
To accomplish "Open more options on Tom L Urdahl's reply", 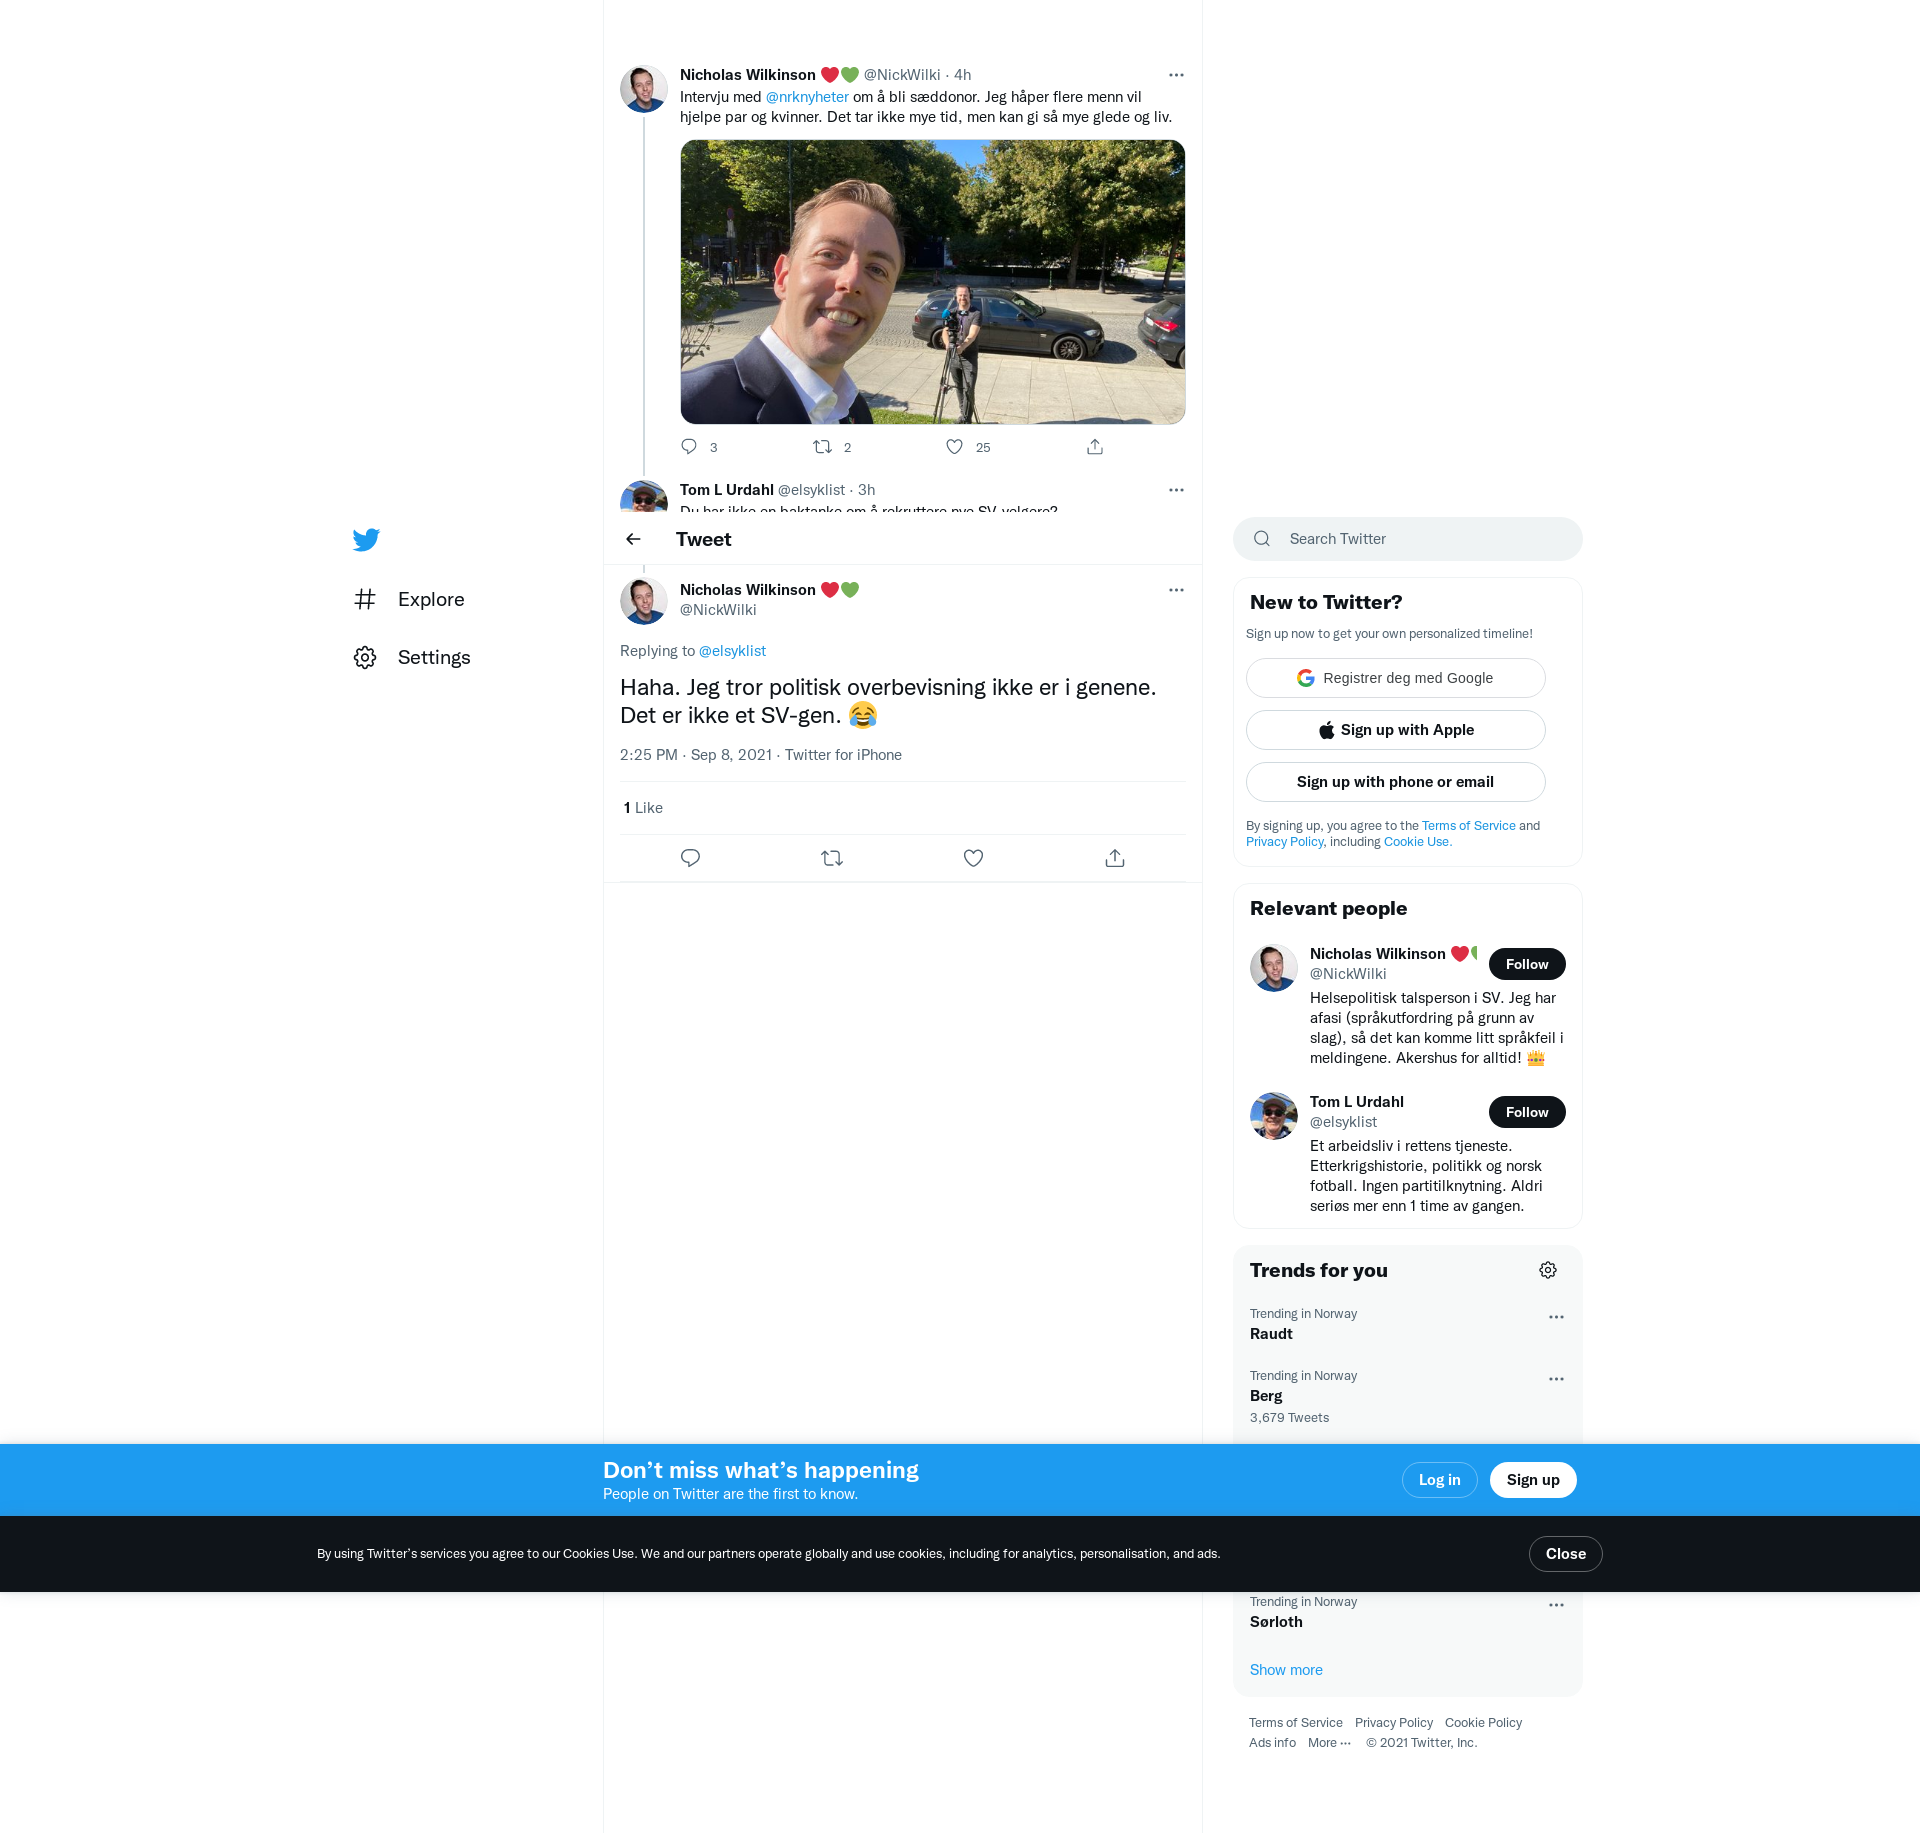I will (1176, 490).
